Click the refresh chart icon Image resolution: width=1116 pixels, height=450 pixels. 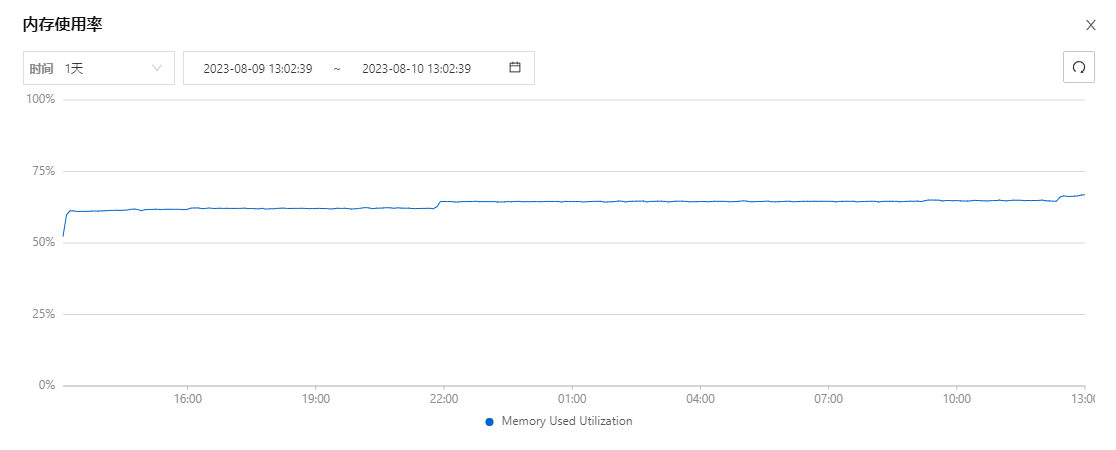tap(1078, 68)
